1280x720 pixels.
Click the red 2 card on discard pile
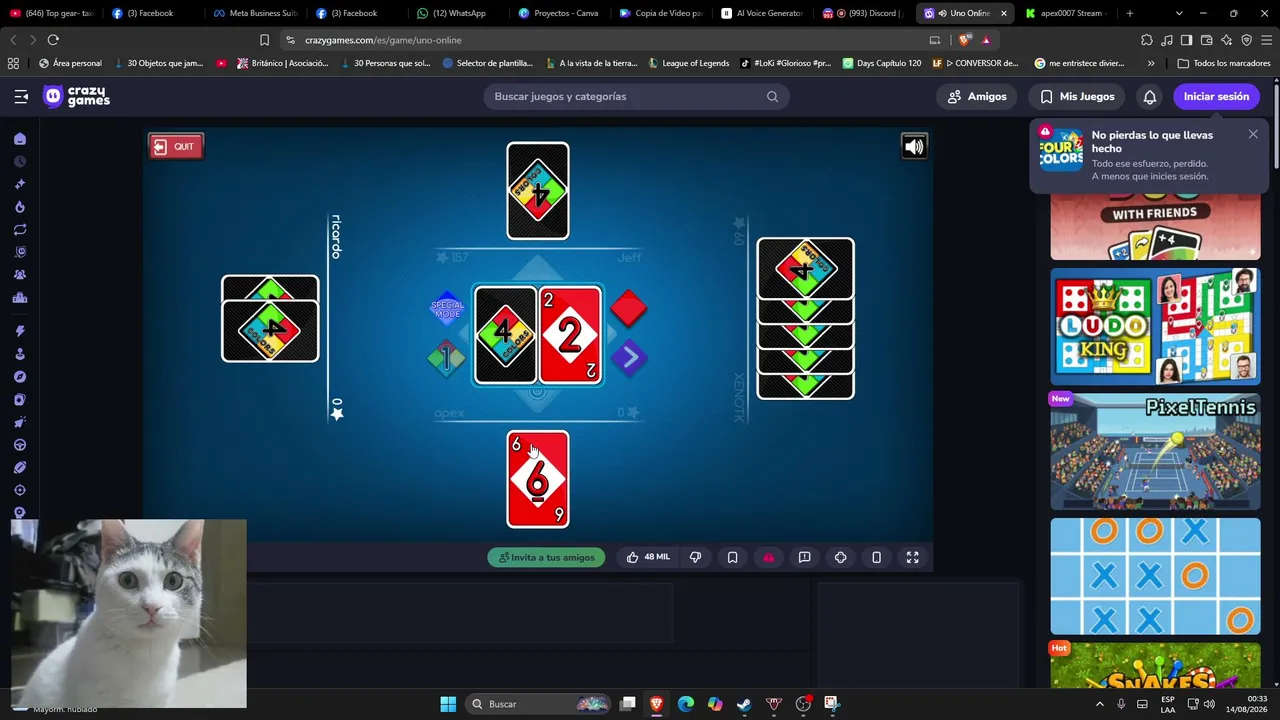tap(570, 335)
